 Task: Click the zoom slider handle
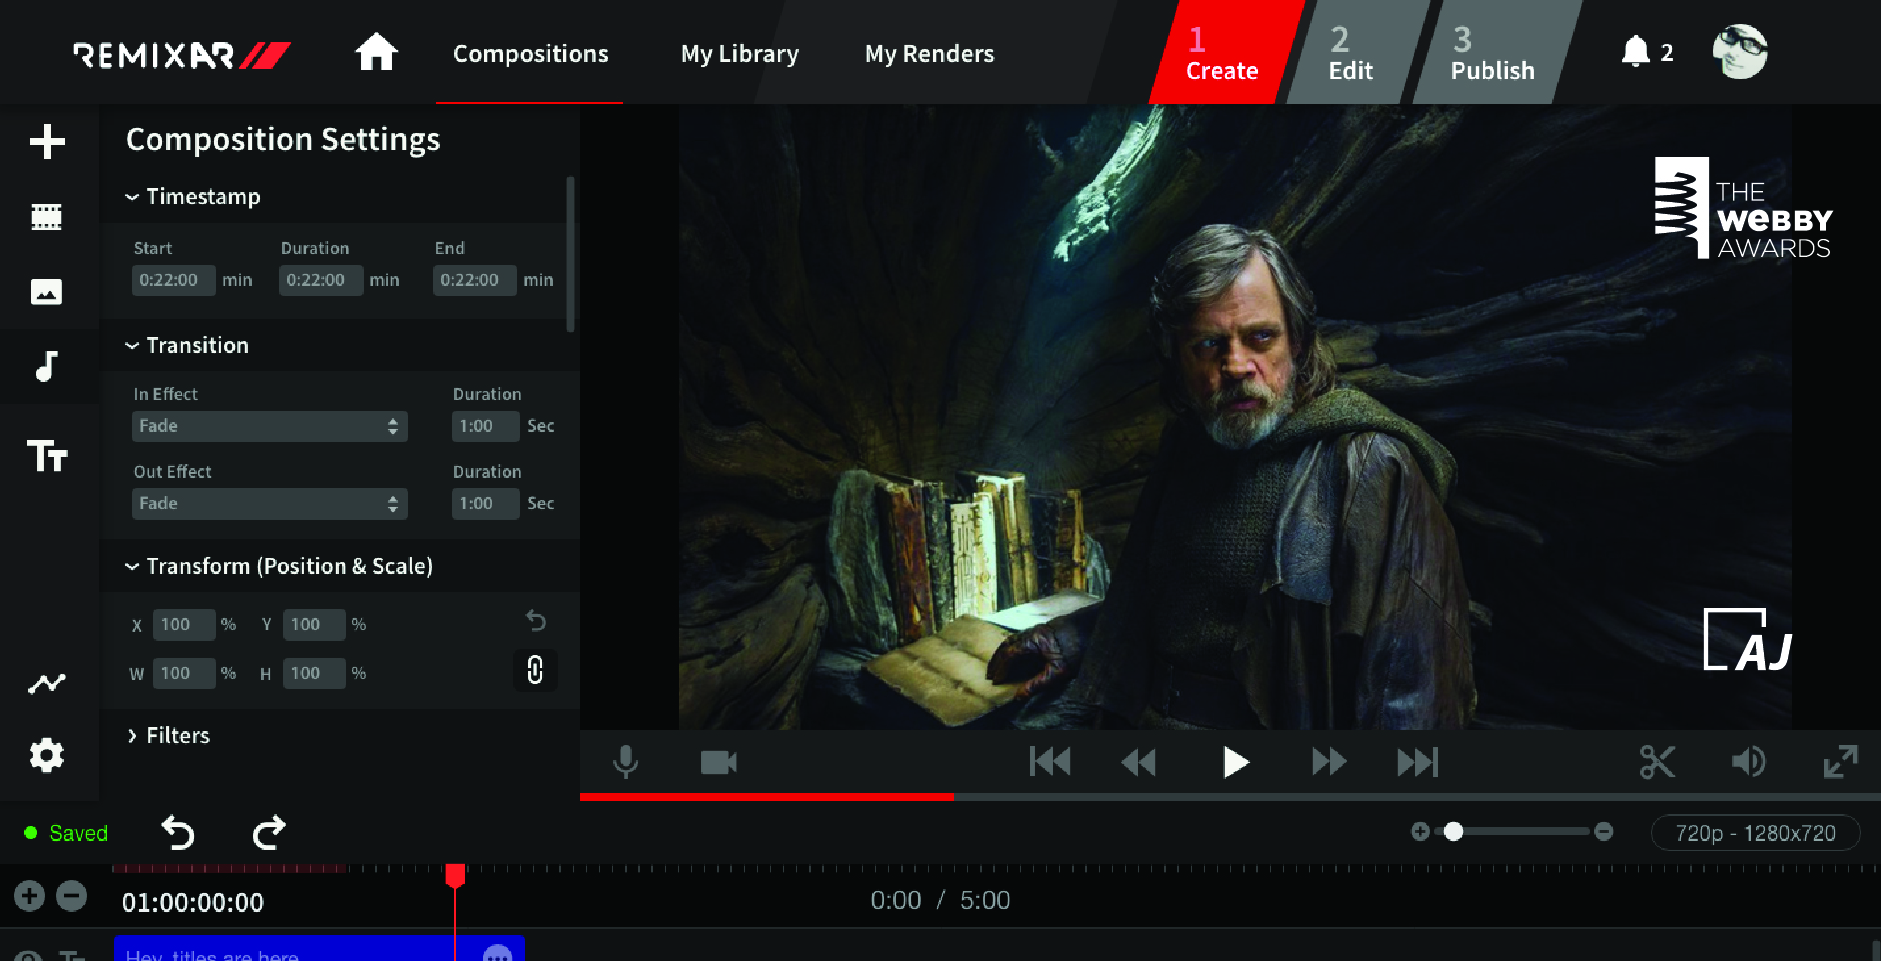1454,832
